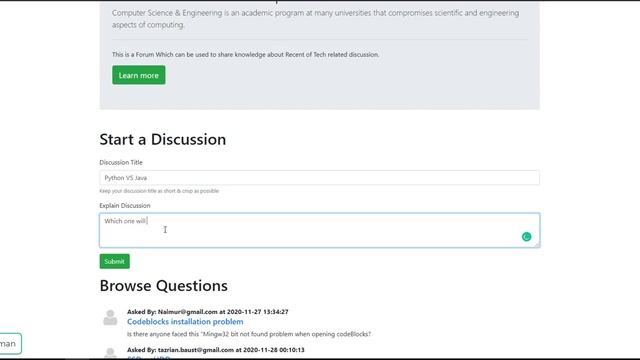
Task: Open the Codeblocks installation problem question
Action: [185, 322]
